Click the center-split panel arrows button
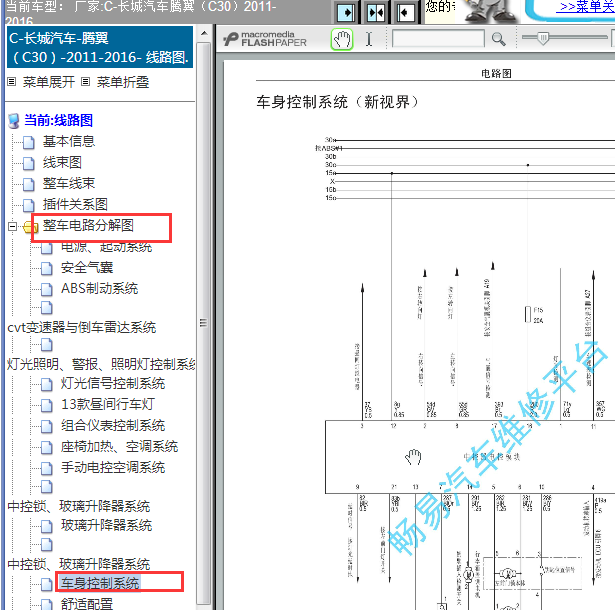This screenshot has width=615, height=610. point(376,13)
